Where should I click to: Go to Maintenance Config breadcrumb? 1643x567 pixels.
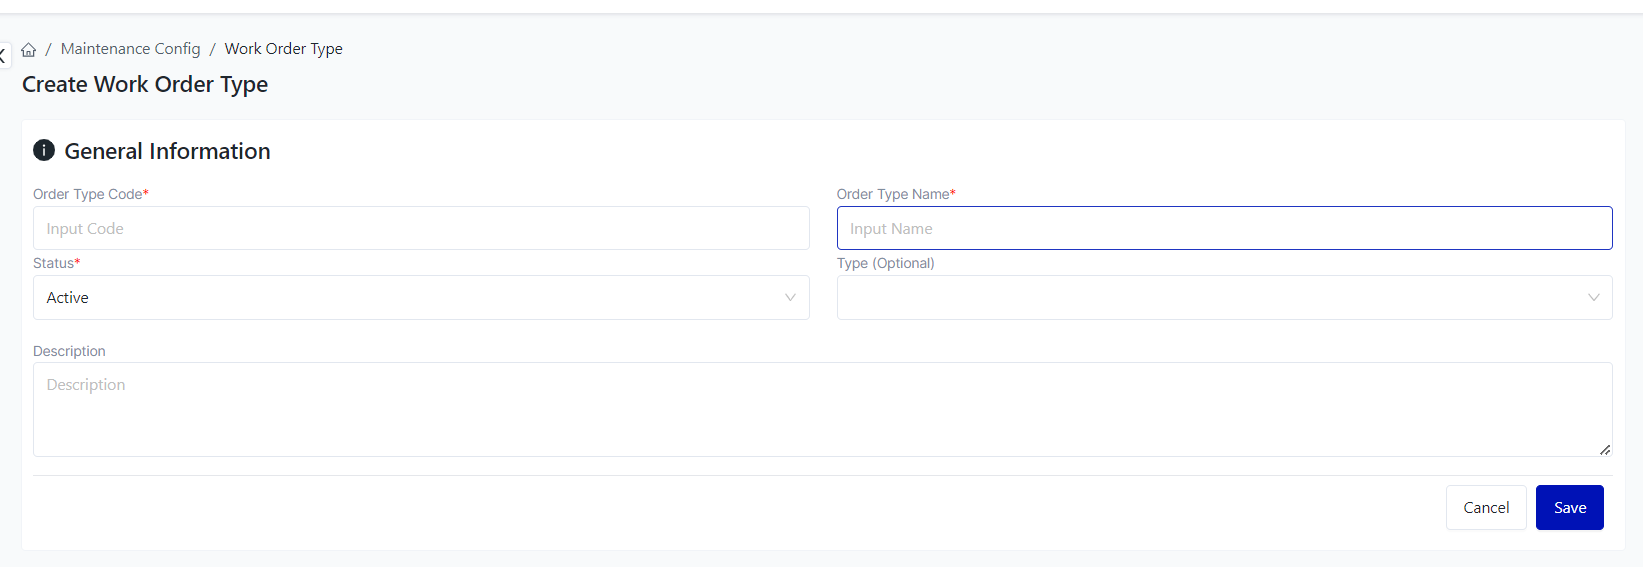pos(130,49)
